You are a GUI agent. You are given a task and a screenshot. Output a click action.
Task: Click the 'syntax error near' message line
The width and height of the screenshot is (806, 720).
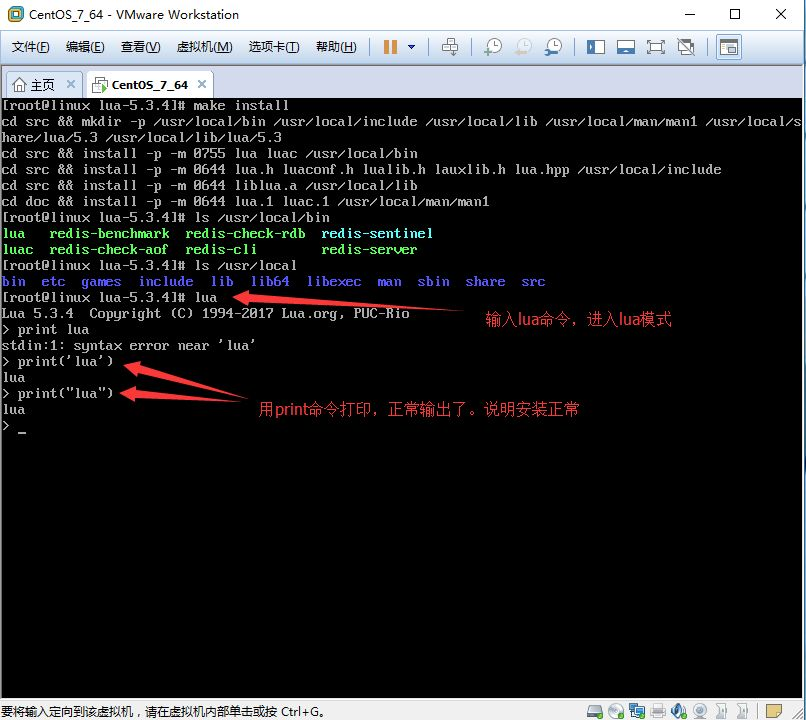click(x=129, y=345)
